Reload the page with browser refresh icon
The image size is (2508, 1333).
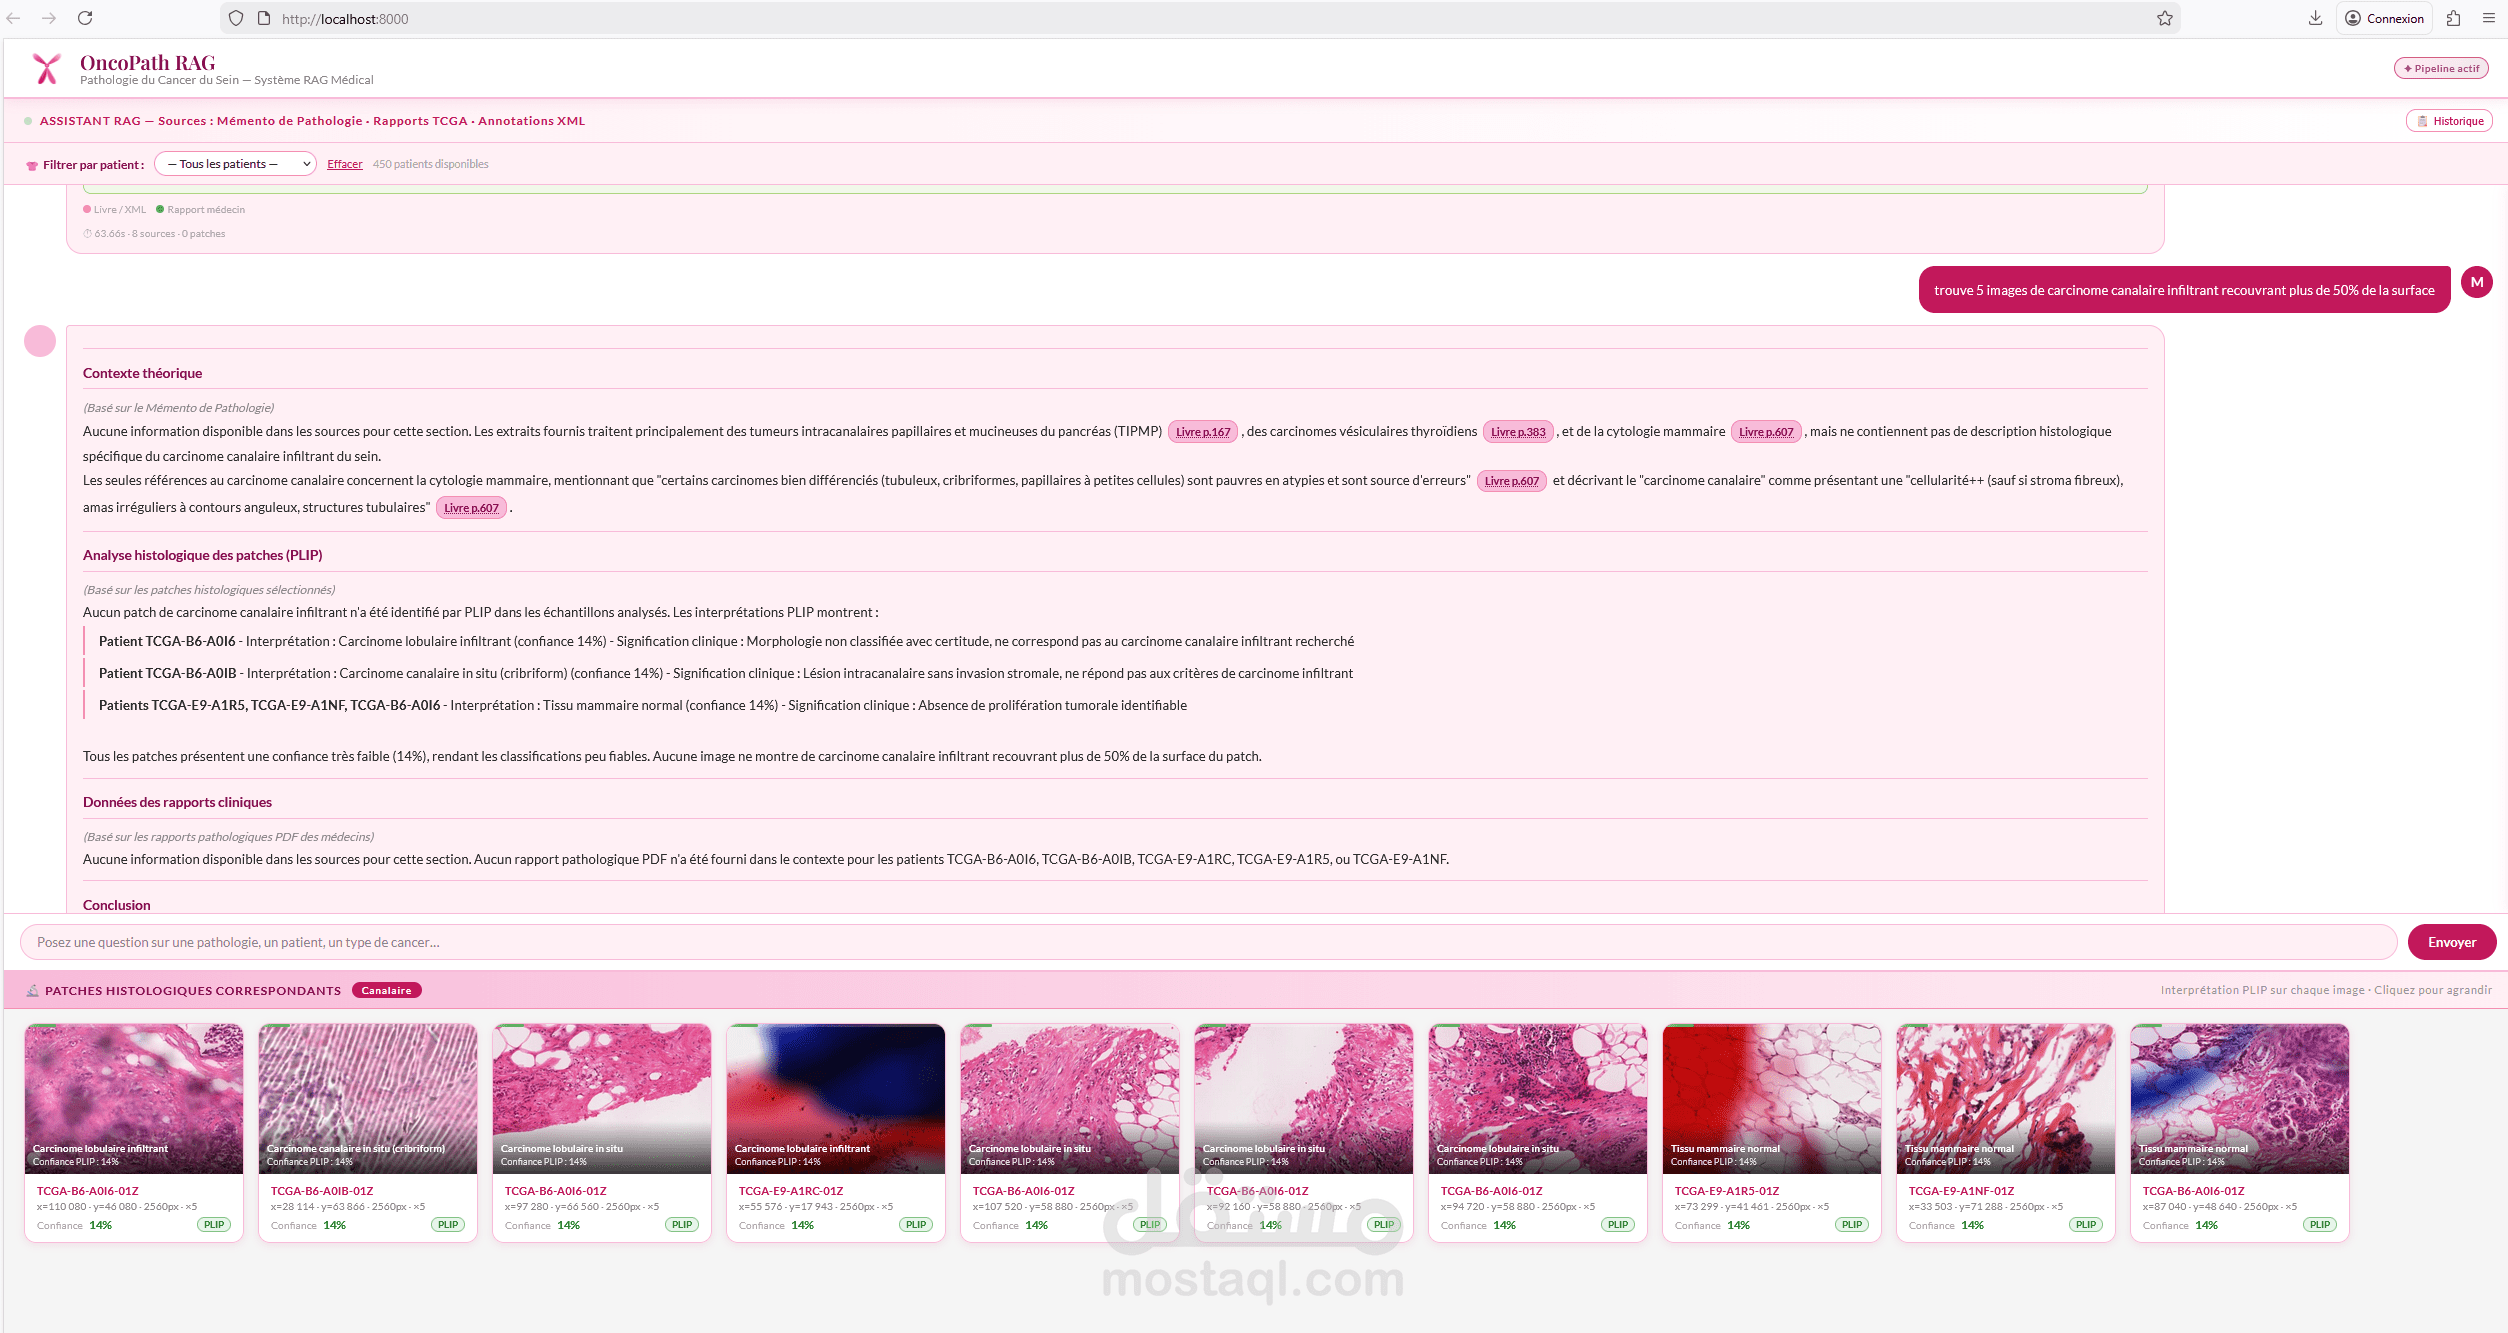point(85,18)
